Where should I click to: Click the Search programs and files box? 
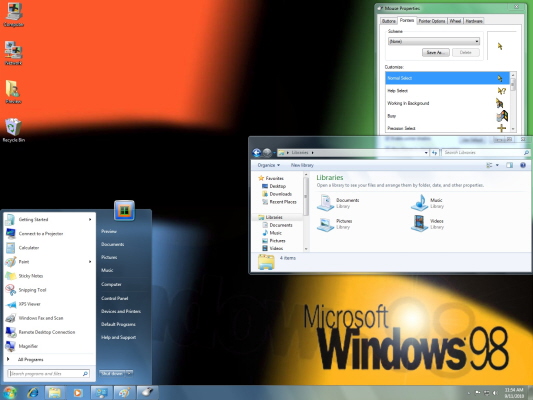[x=48, y=373]
